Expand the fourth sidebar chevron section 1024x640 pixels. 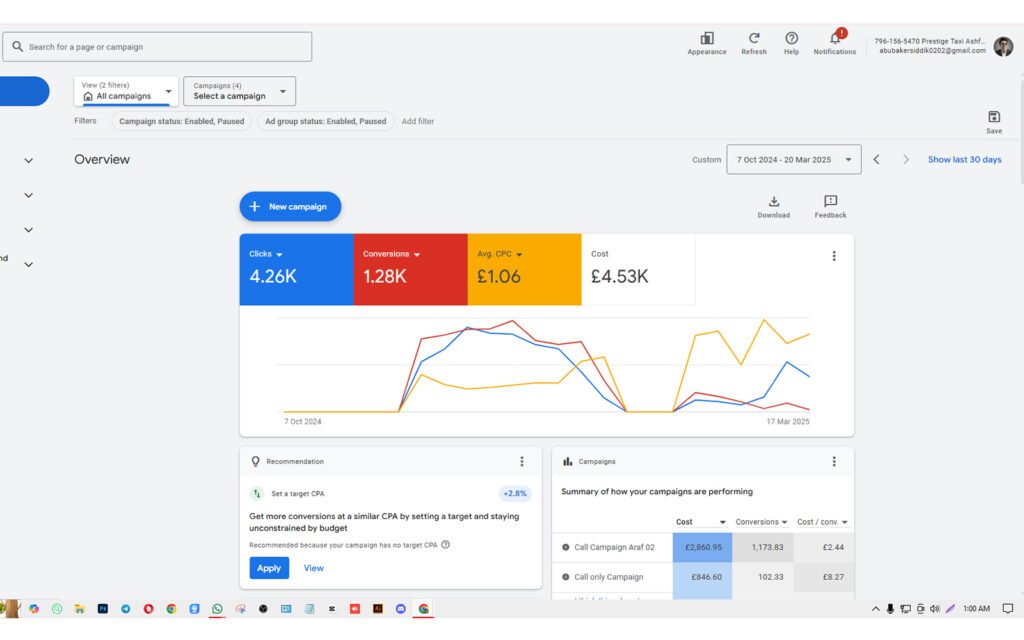[29, 264]
